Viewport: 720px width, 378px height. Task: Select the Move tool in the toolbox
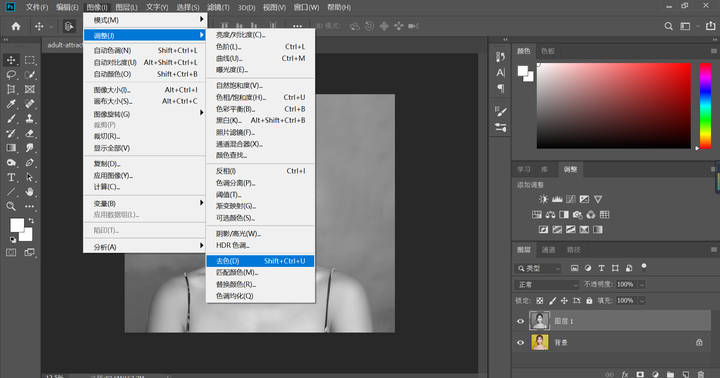11,60
